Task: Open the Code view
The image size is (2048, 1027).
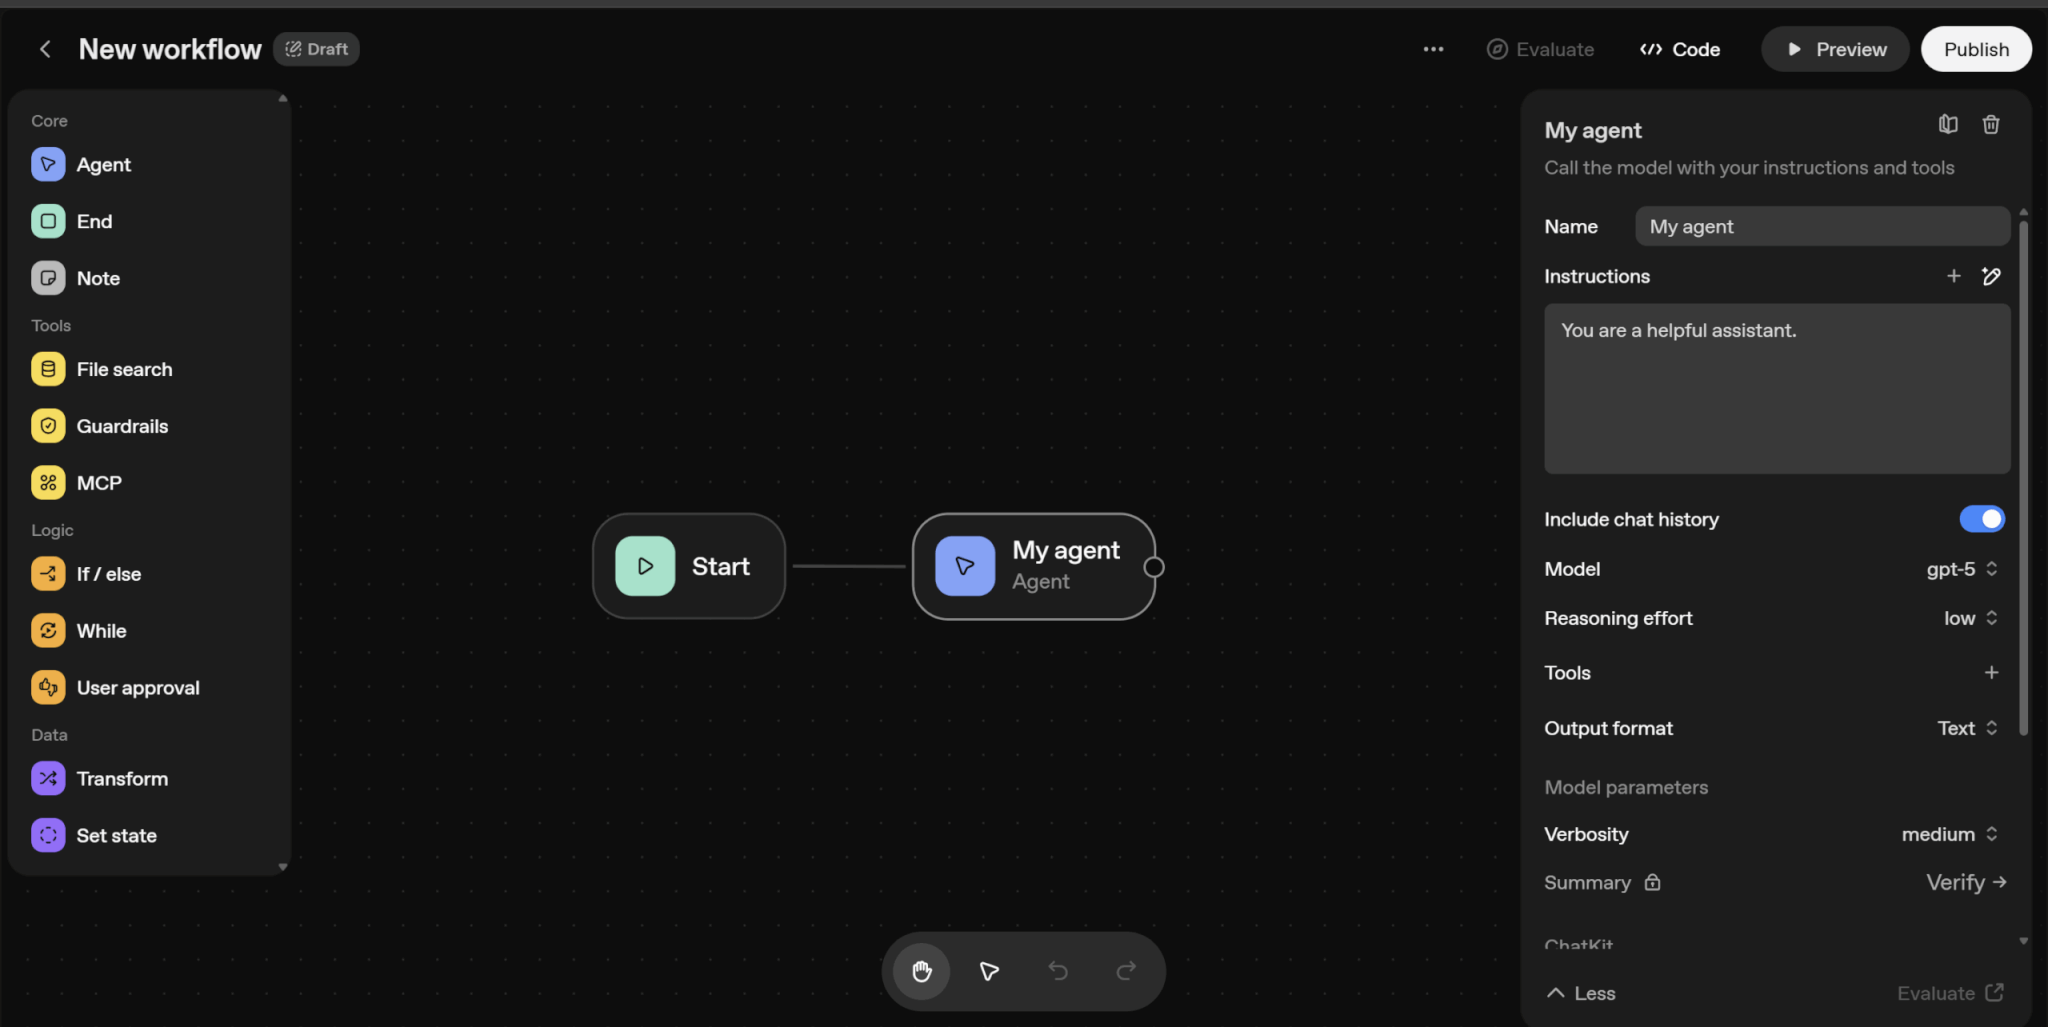Action: point(1680,49)
